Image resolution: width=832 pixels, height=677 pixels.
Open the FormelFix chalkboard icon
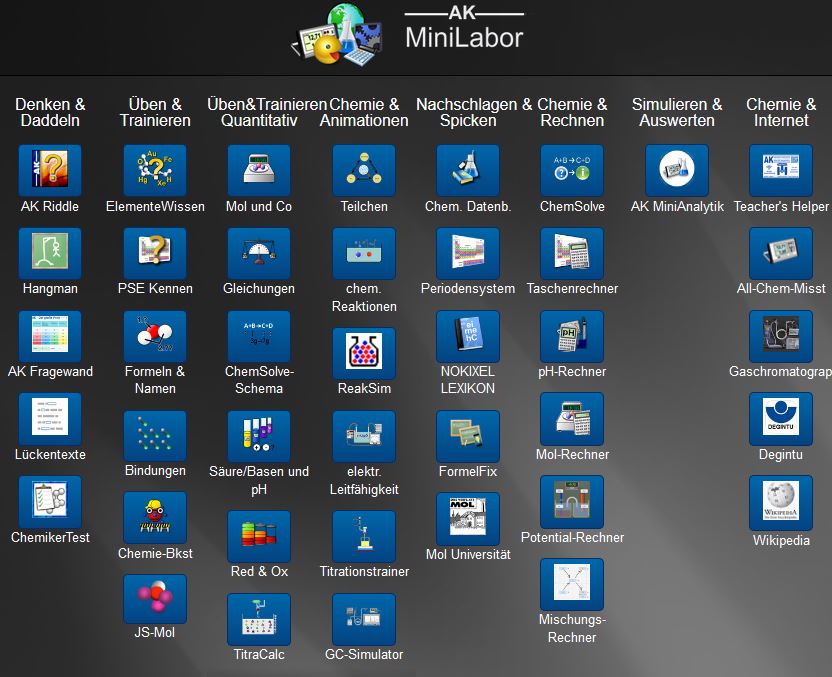pyautogui.click(x=468, y=436)
